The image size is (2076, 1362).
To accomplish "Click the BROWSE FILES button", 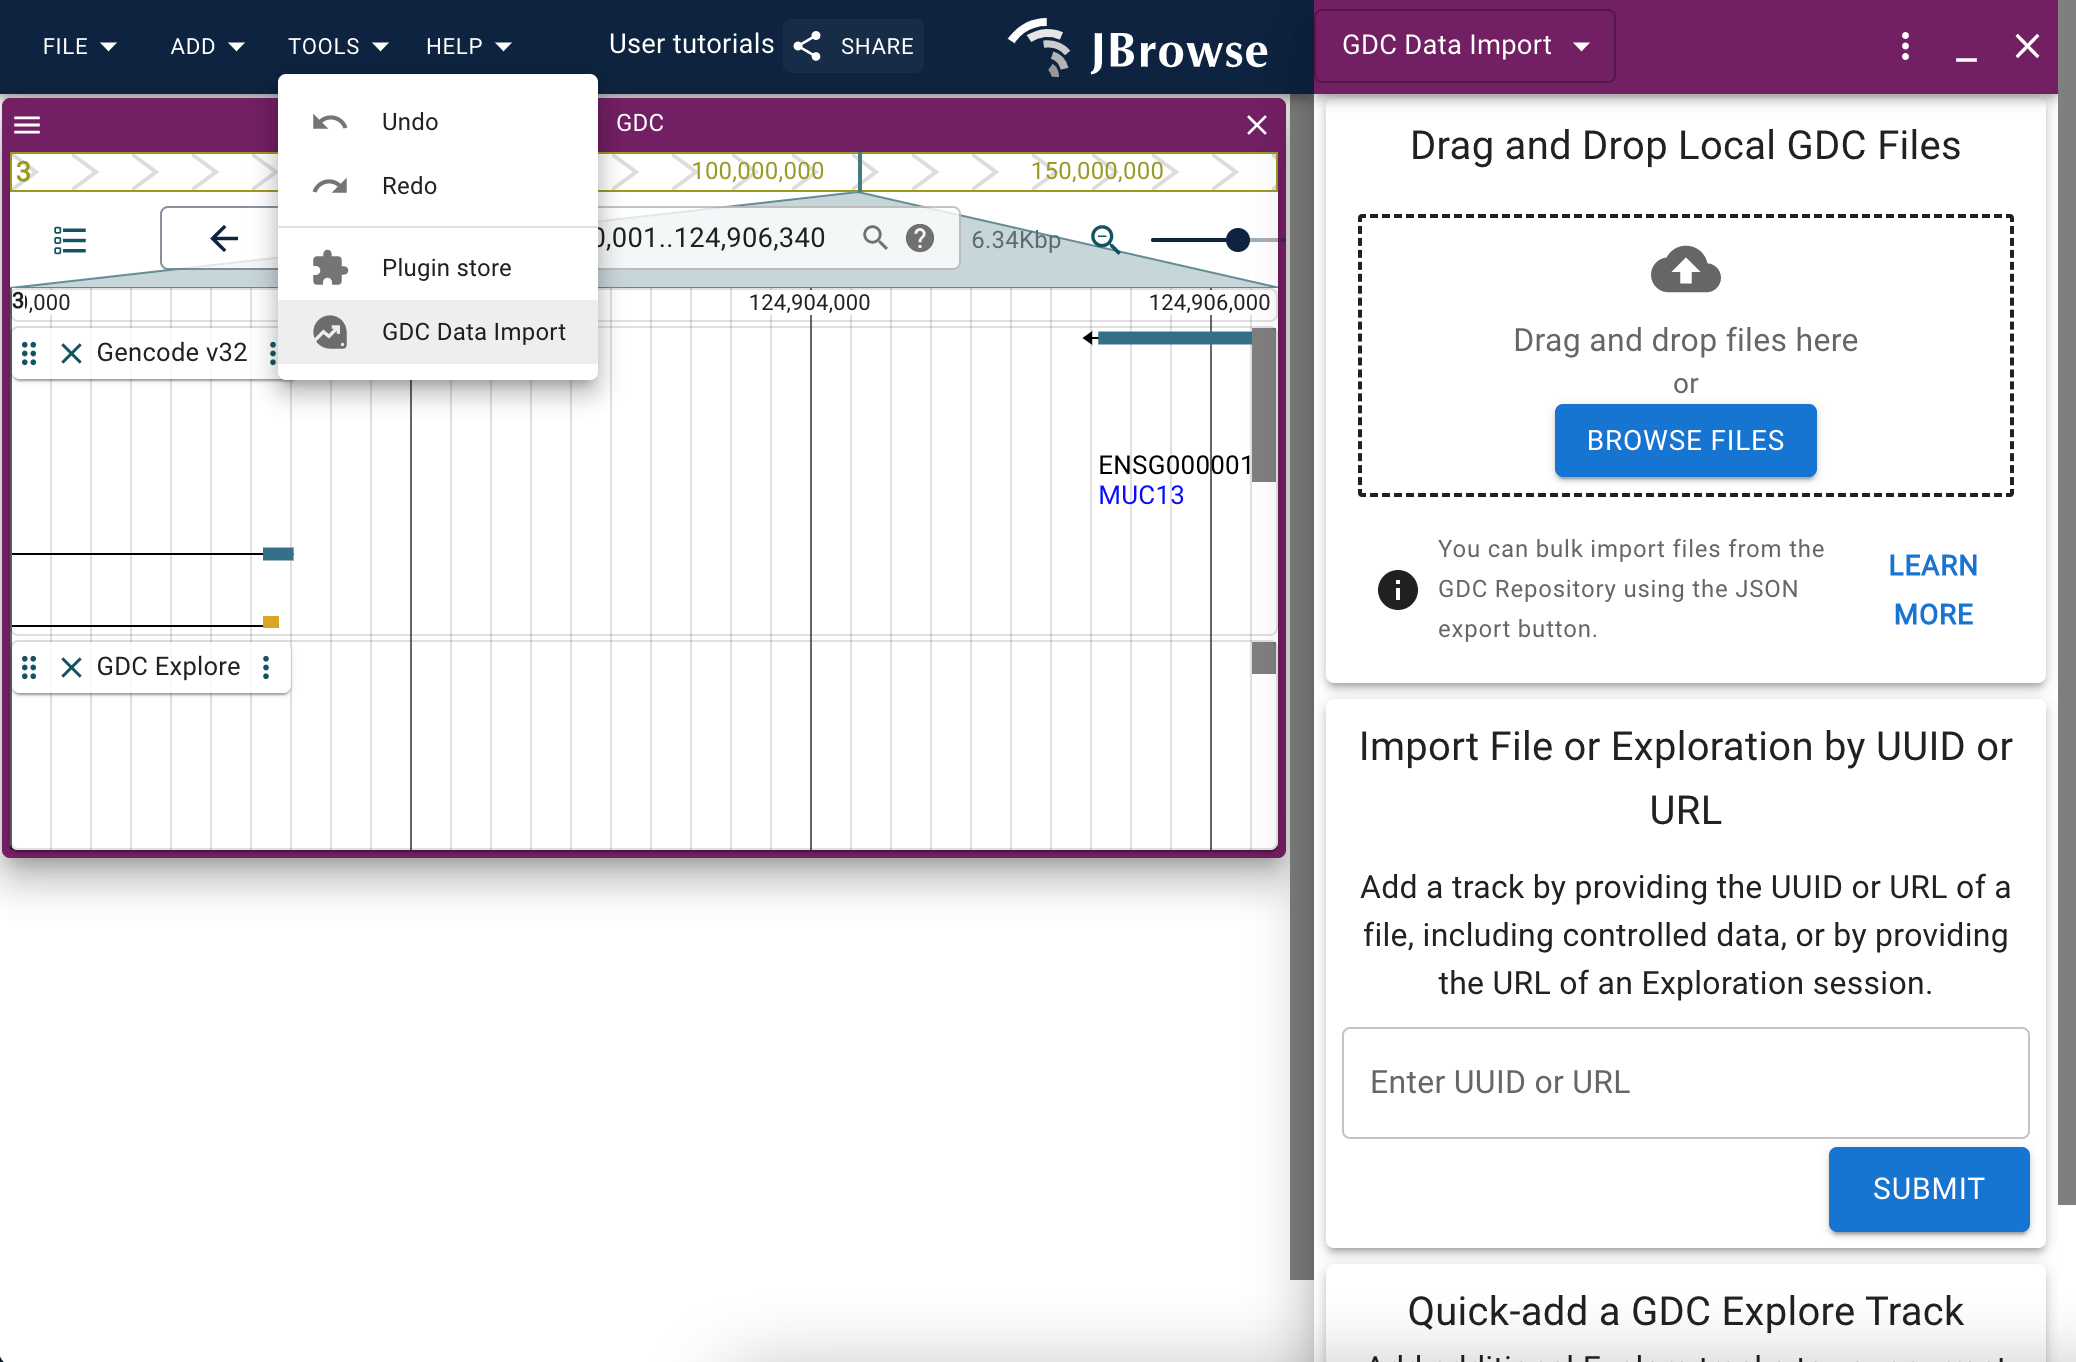I will tap(1686, 440).
